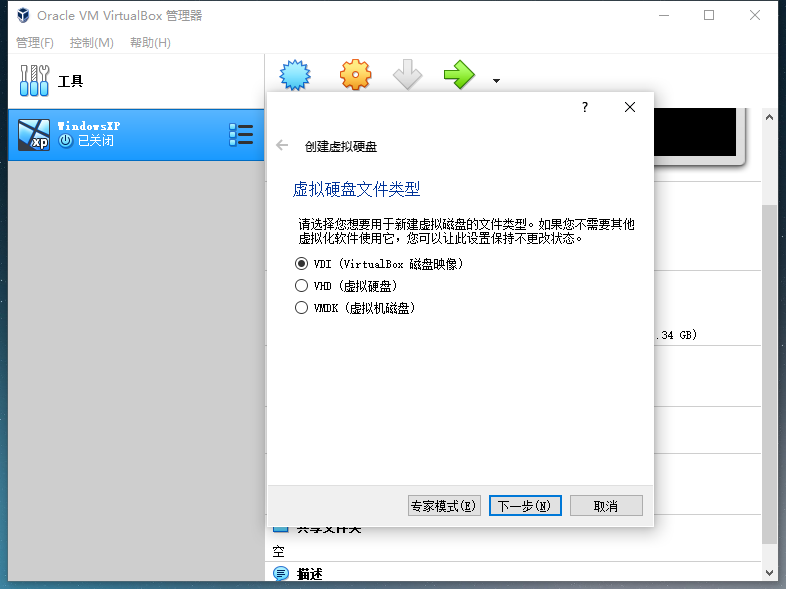Image resolution: width=786 pixels, height=589 pixels.
Task: Click the 虚拟硬盘文件类型 heading
Action: 356,189
